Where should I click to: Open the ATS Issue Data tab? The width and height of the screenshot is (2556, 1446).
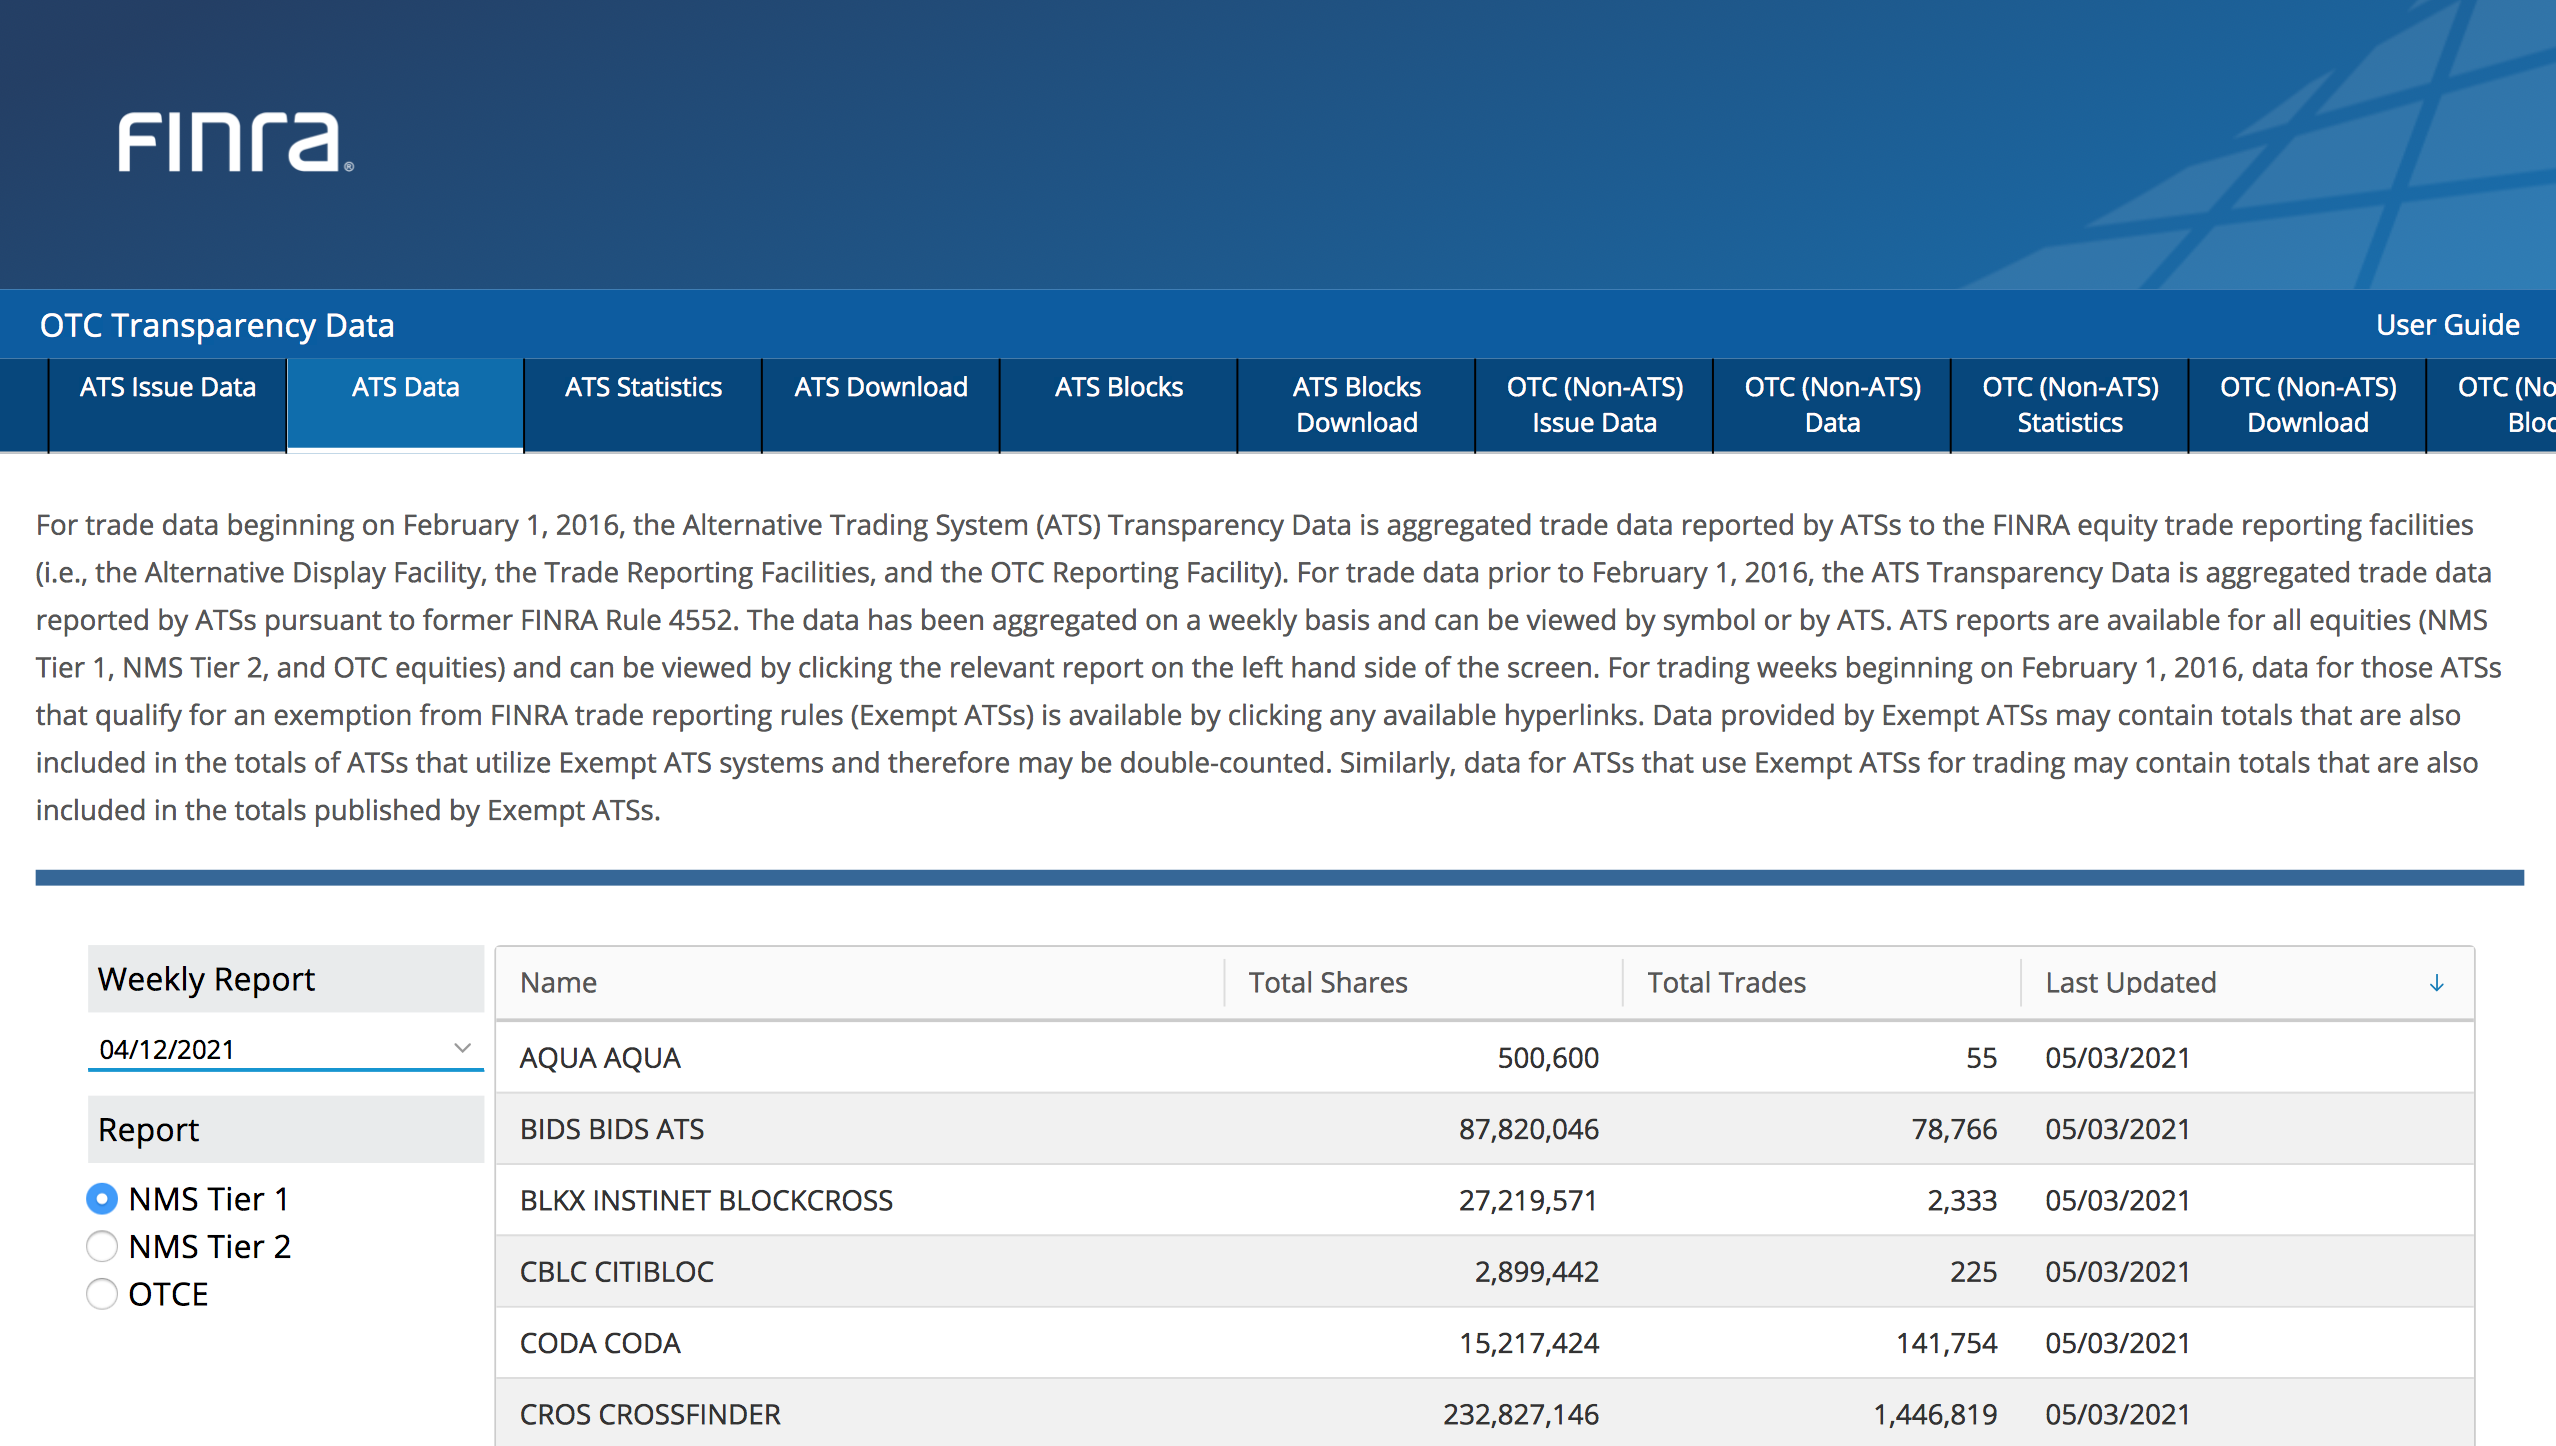(x=168, y=404)
